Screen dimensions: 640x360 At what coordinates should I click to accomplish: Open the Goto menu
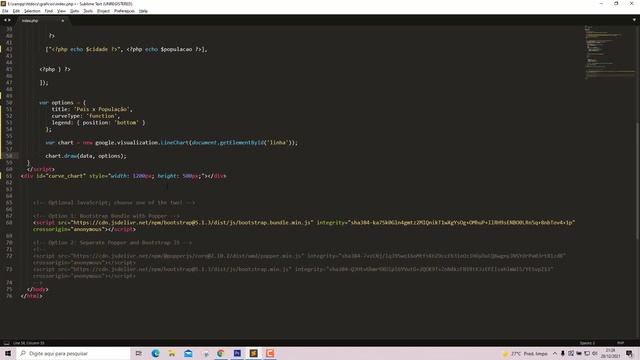click(x=74, y=11)
